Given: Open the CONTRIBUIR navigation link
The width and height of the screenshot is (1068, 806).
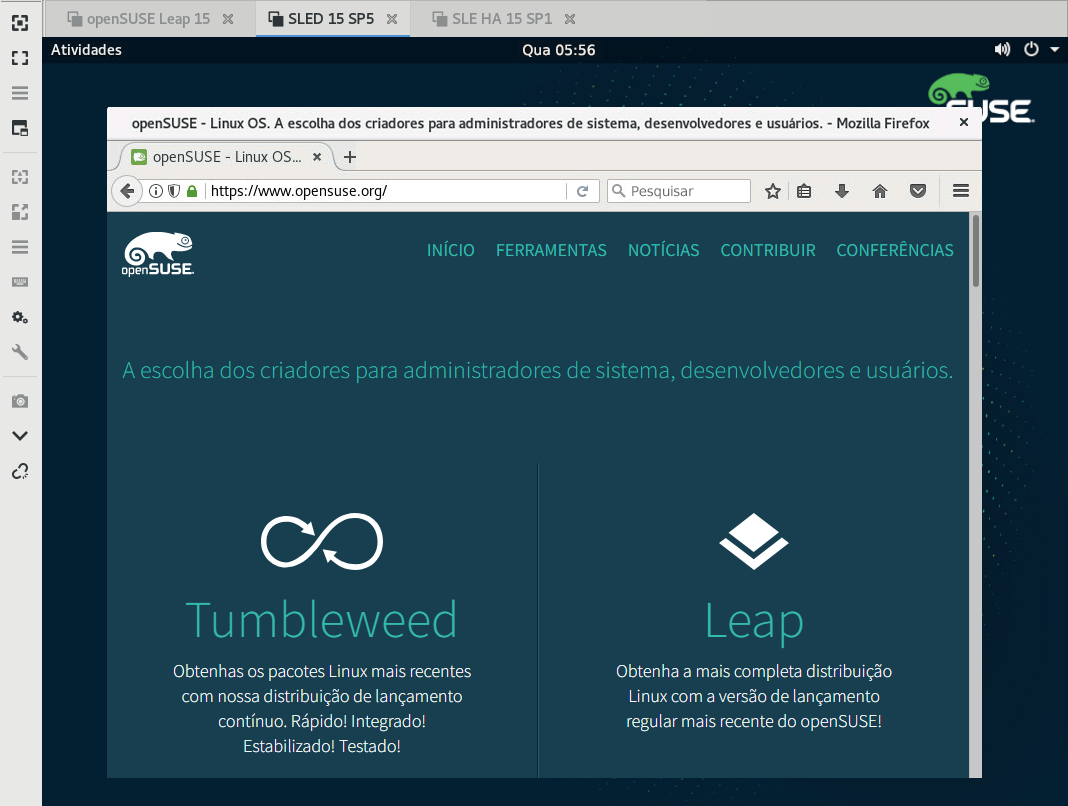Looking at the screenshot, I should tap(768, 250).
